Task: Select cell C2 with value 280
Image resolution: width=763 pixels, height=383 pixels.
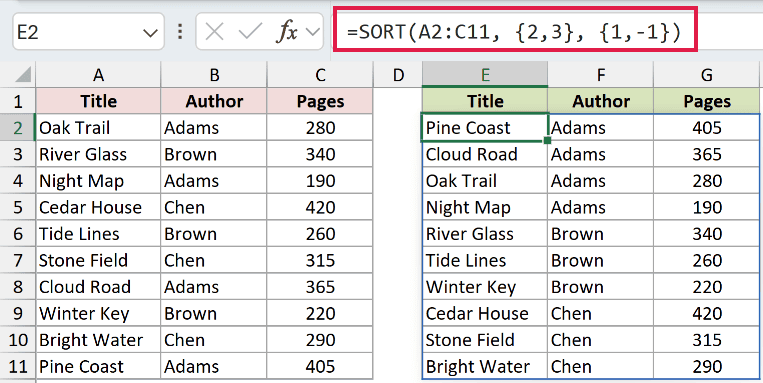Action: click(320, 128)
